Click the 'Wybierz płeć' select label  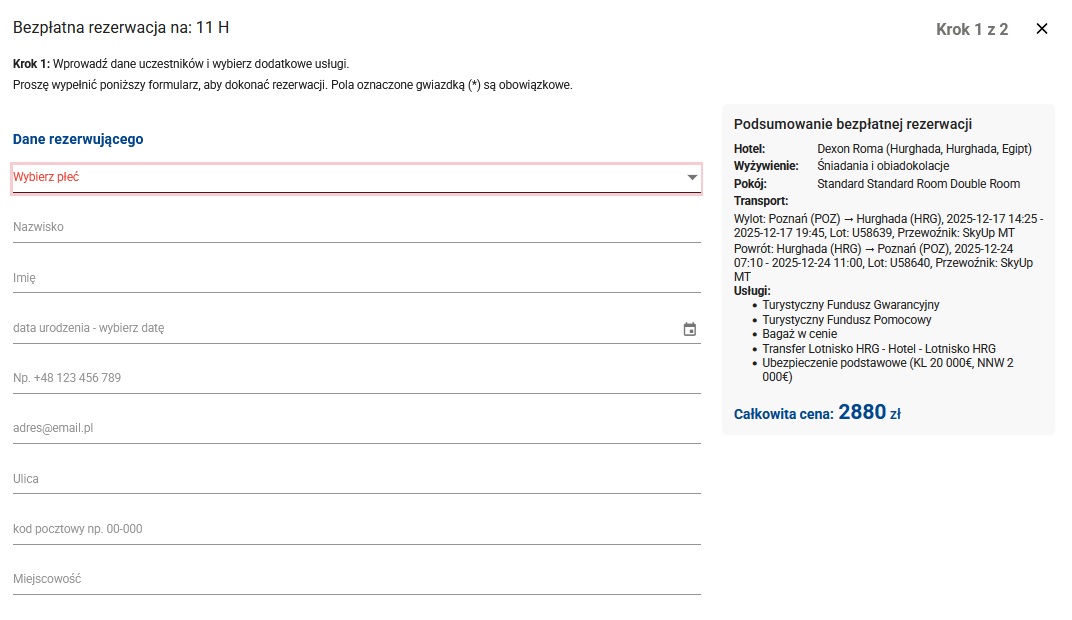tap(46, 177)
